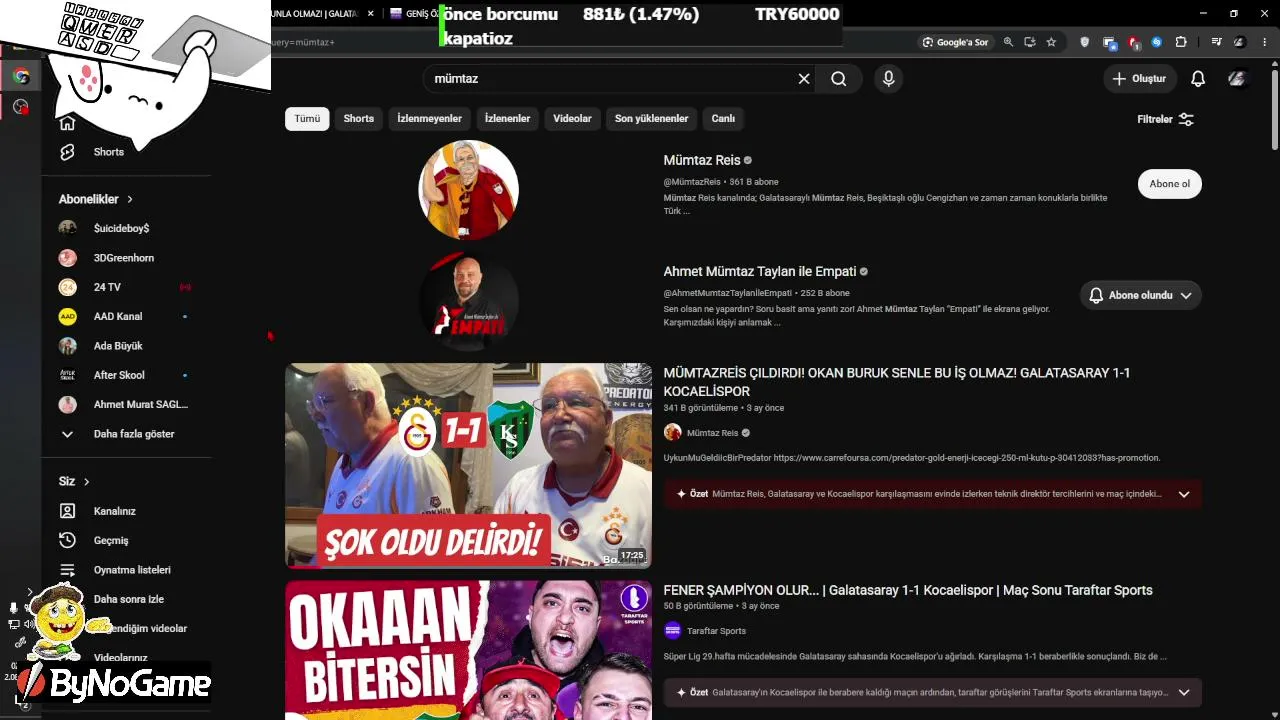Click the zoom magnifier icon in address bar
Screen dimensions: 1280x720
(x=1008, y=42)
